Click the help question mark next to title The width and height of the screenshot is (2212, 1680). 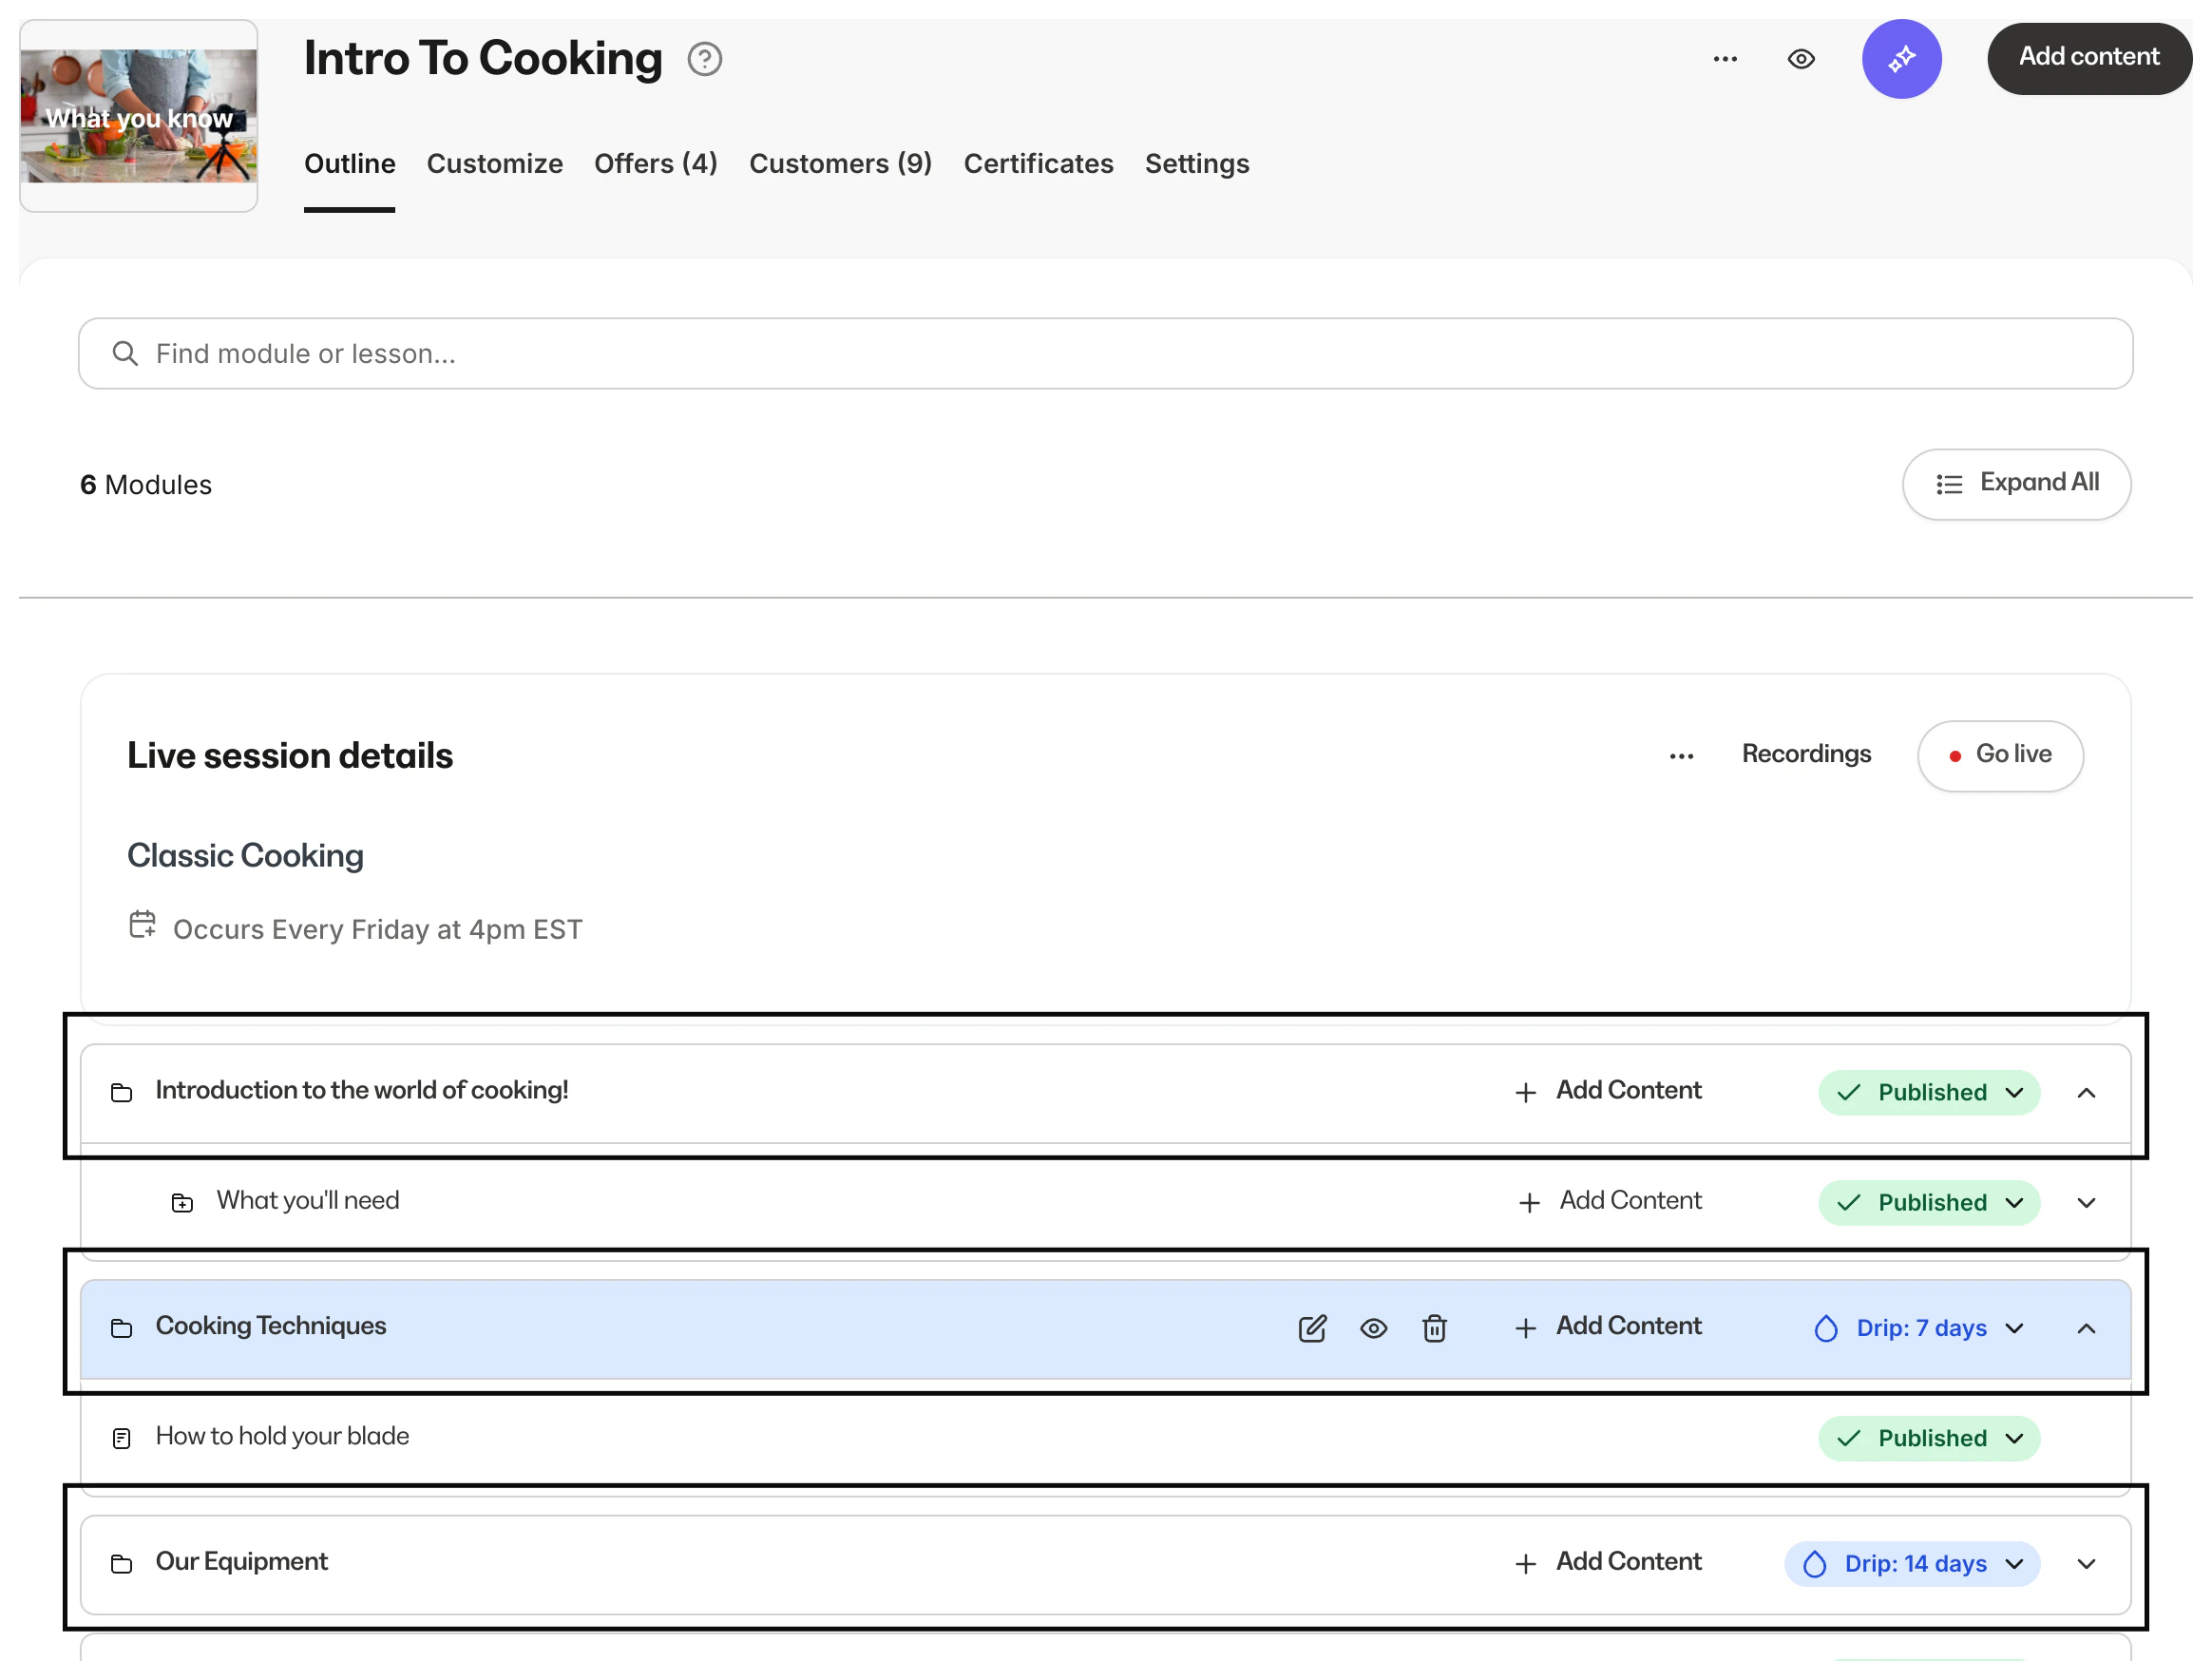click(x=705, y=59)
